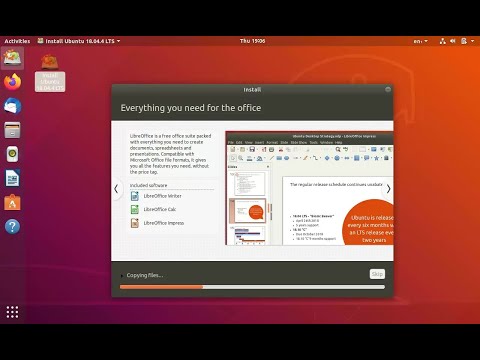Select the Install Ubuntu 18.04.4 LTS desktop icon
Image resolution: width=480 pixels, height=360 pixels.
[x=50, y=73]
